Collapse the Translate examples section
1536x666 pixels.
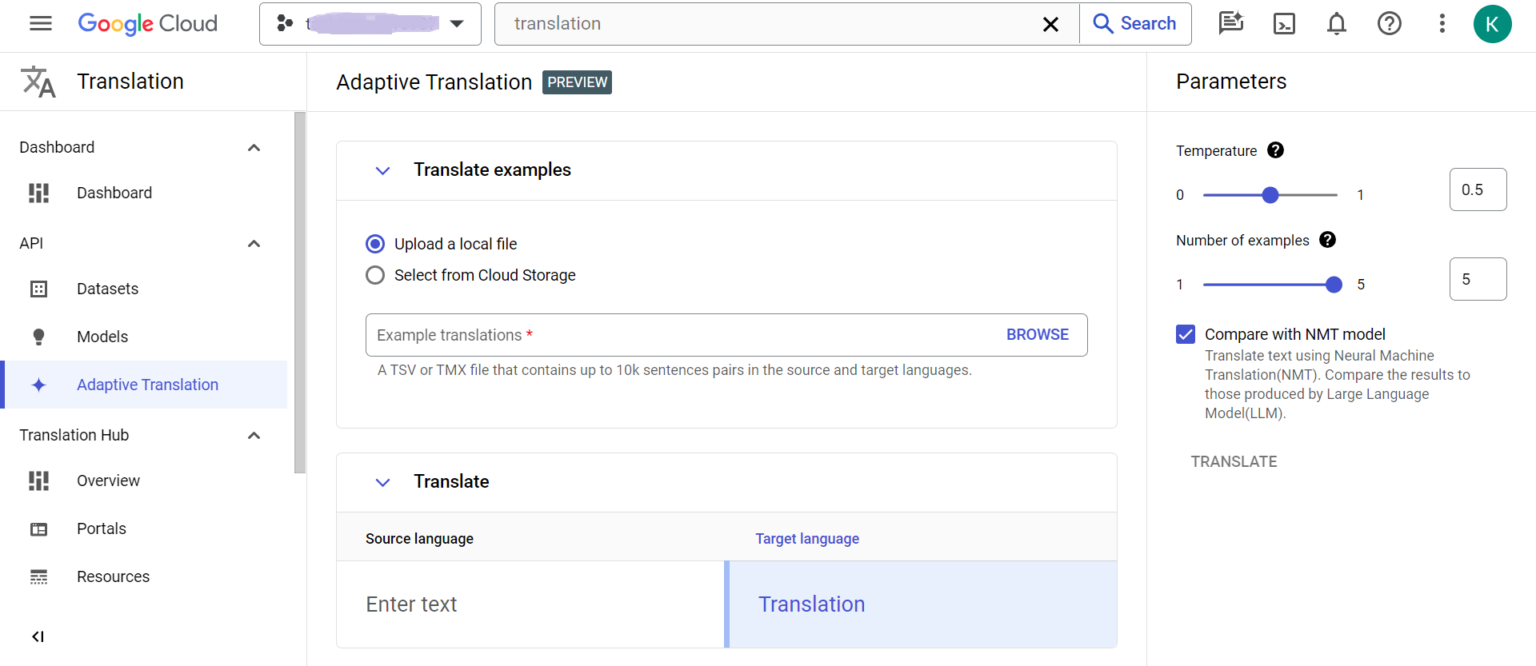coord(383,170)
